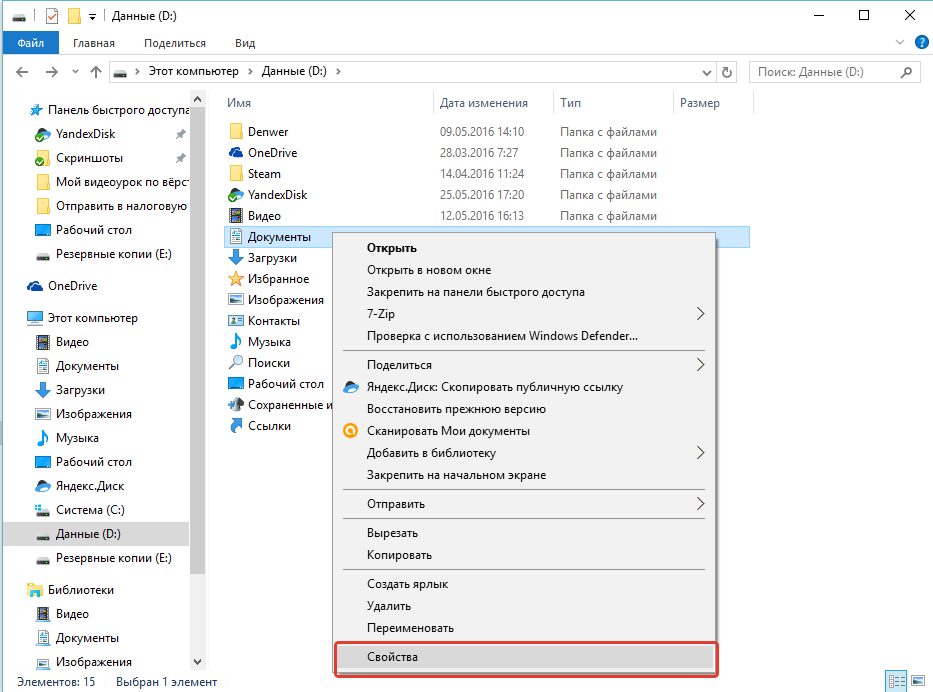Image resolution: width=933 pixels, height=692 pixels.
Task: Click the refresh button next to address bar
Action: pyautogui.click(x=727, y=72)
